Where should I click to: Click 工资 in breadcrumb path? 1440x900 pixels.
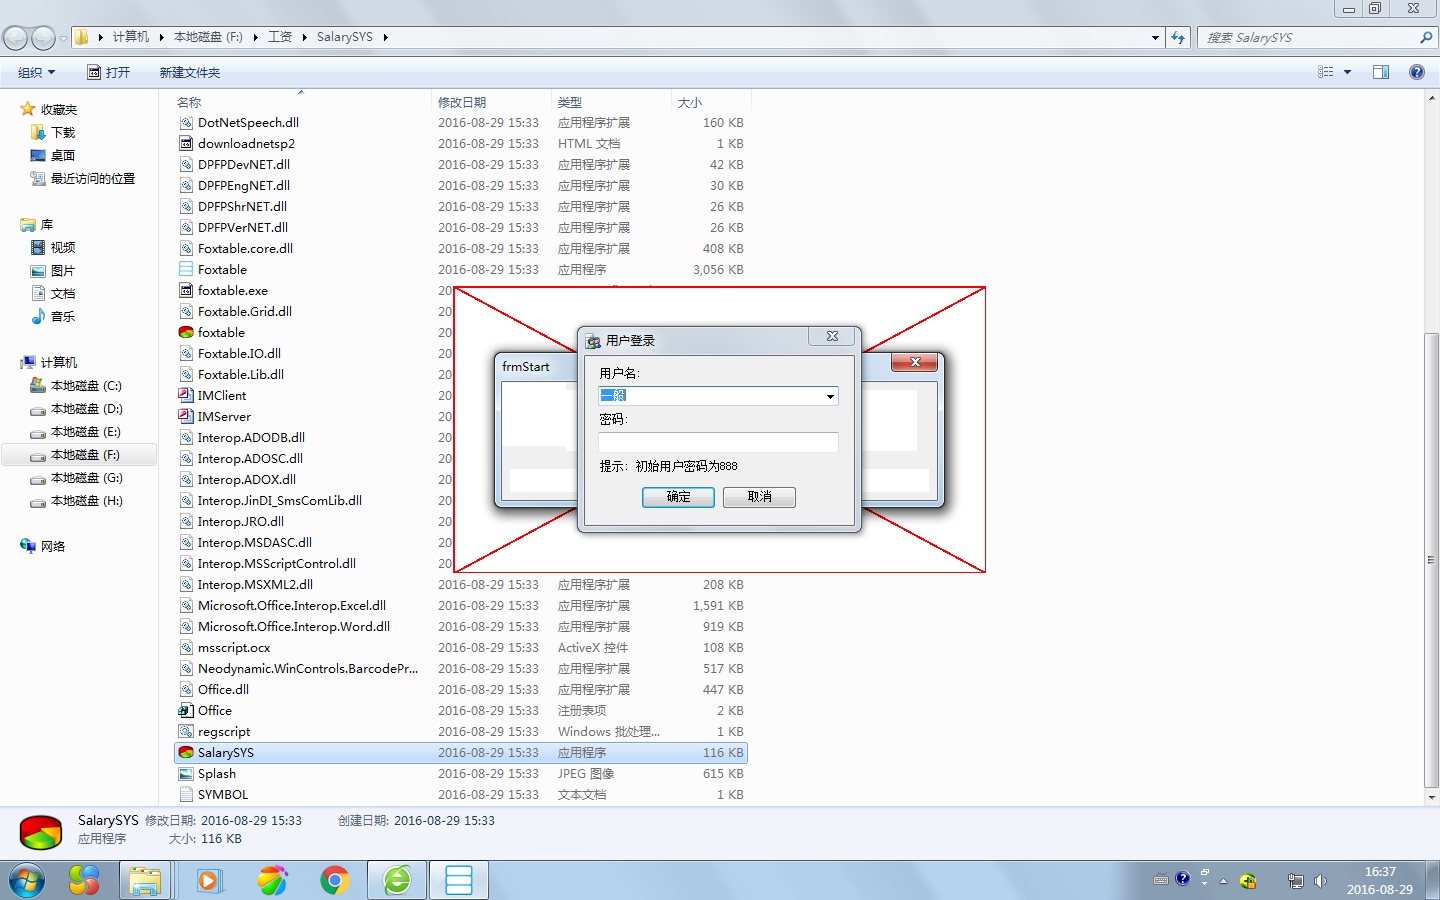pos(280,37)
